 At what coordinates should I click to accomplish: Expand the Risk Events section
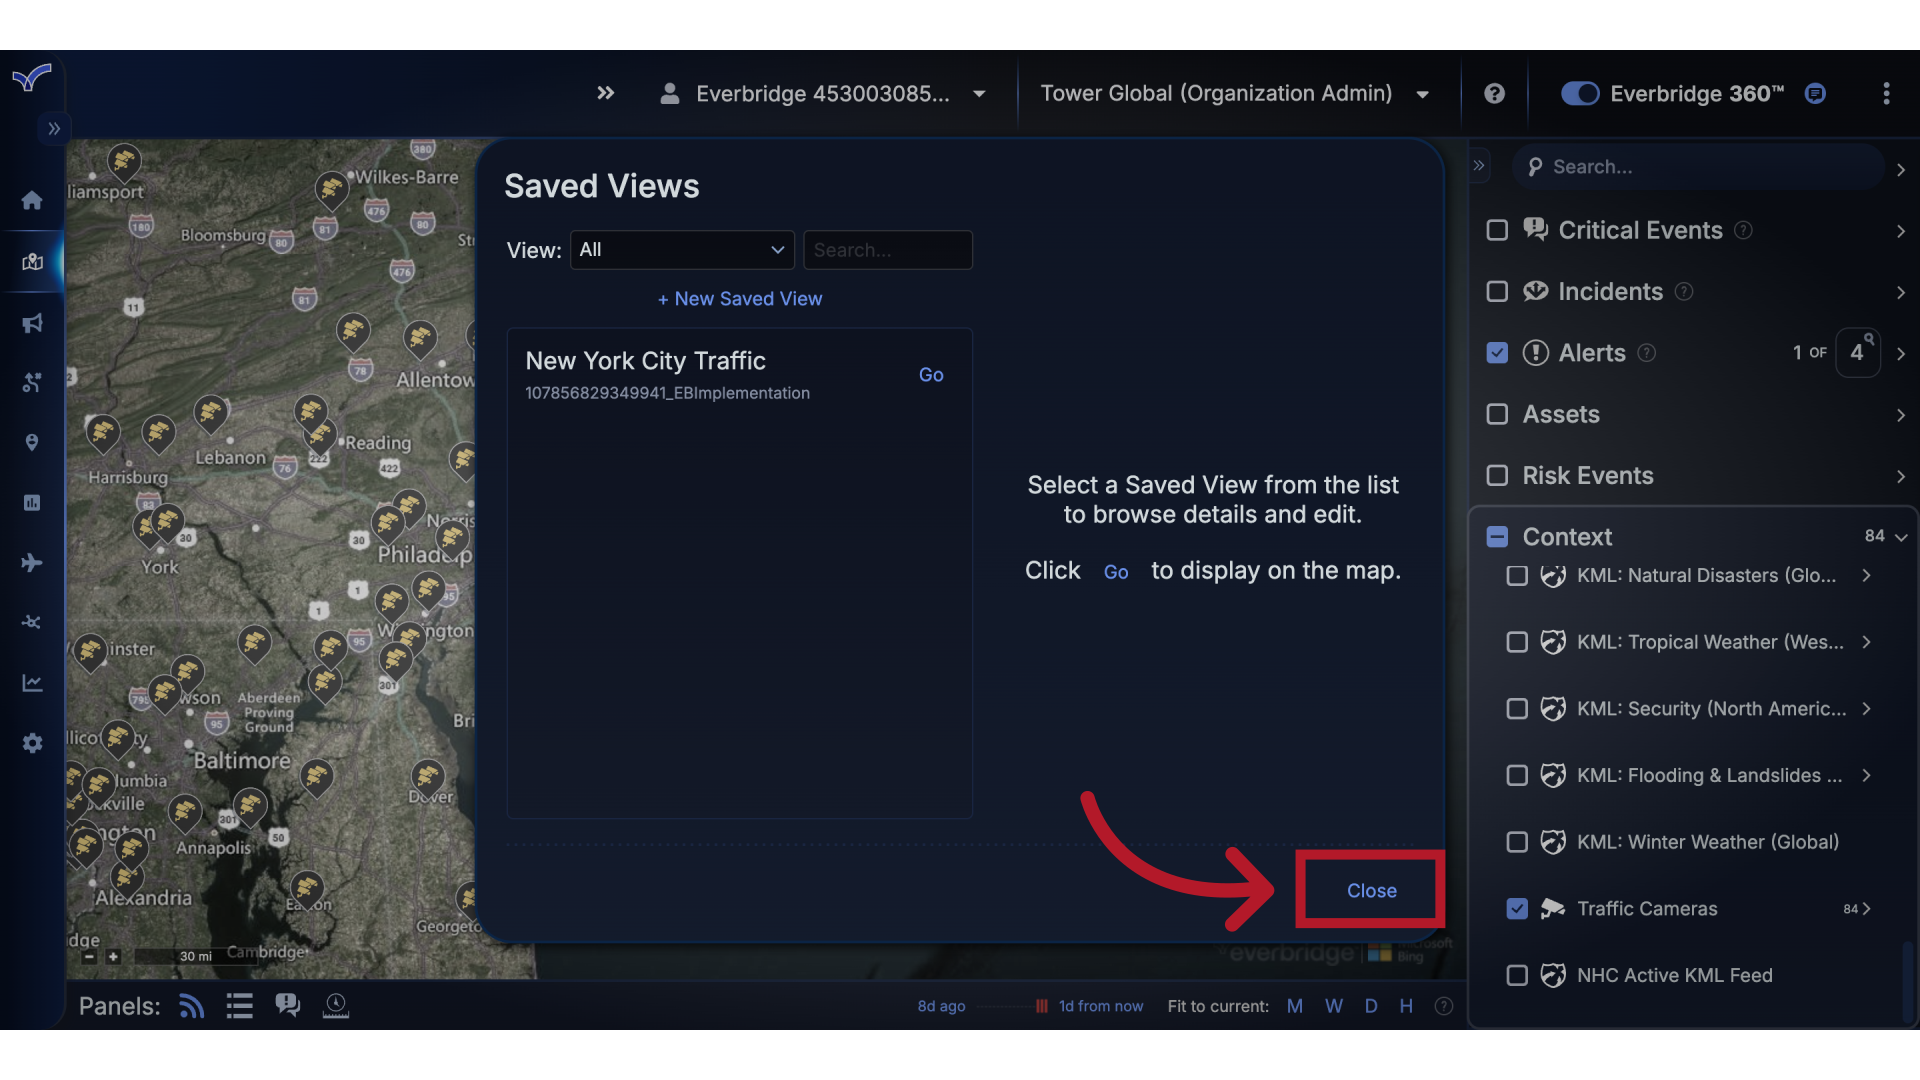tap(1900, 476)
